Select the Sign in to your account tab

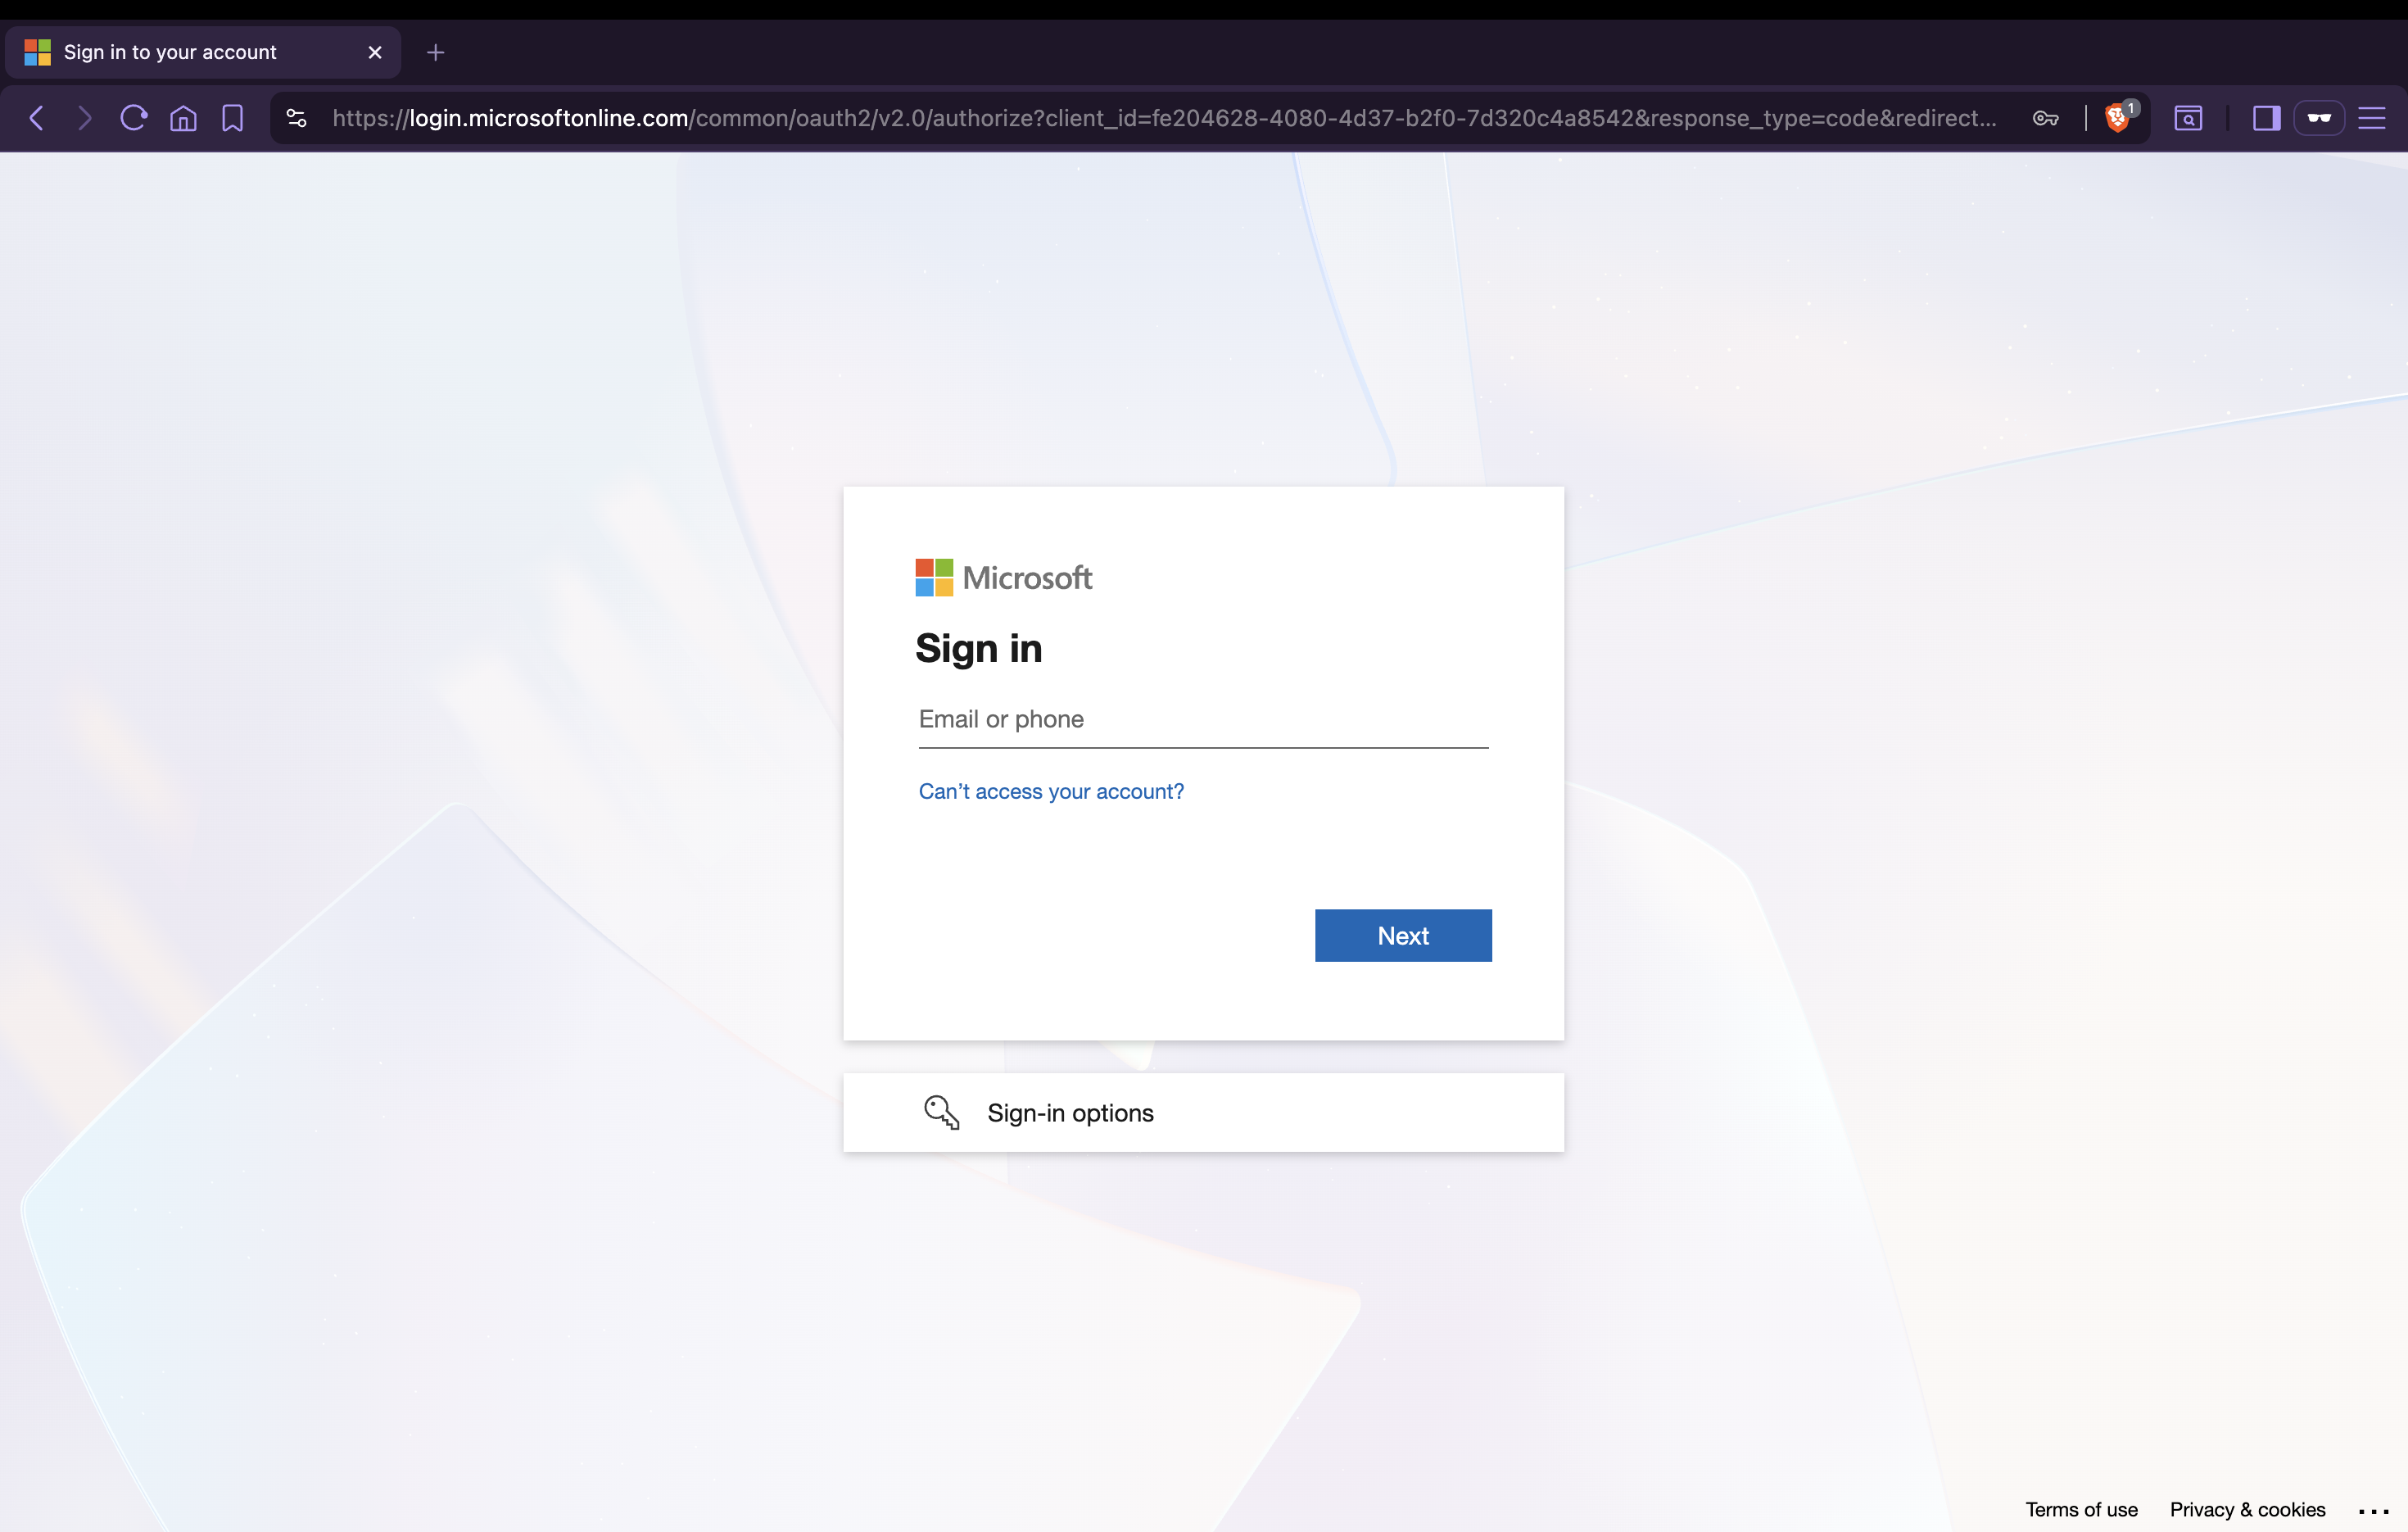(170, 52)
